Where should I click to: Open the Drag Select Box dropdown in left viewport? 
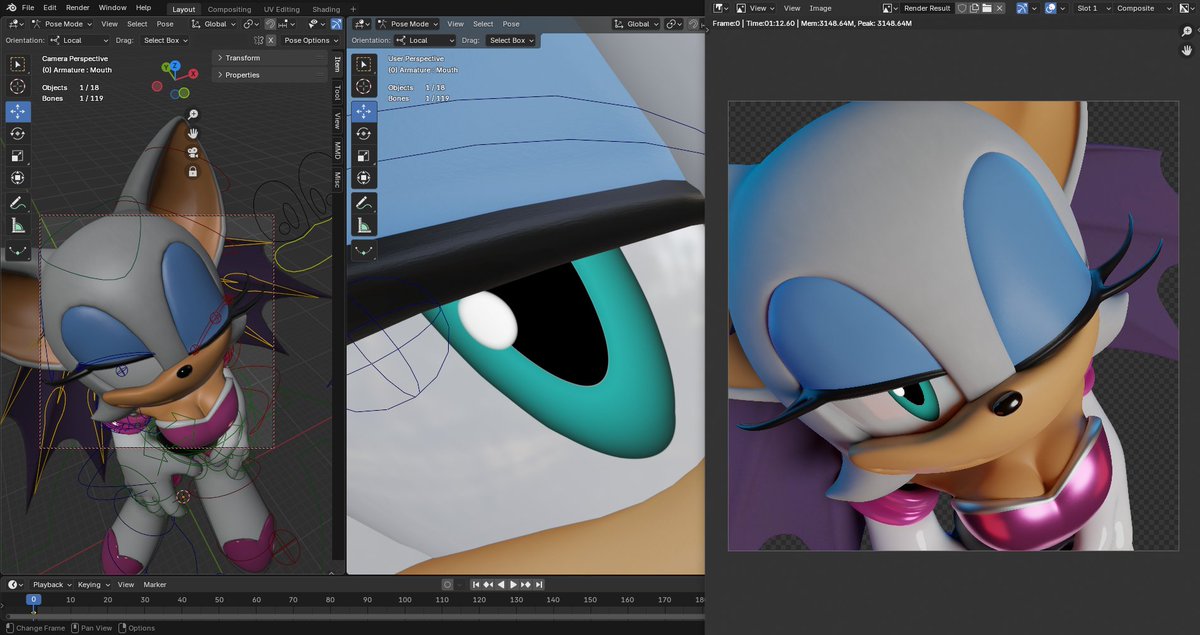coord(164,40)
